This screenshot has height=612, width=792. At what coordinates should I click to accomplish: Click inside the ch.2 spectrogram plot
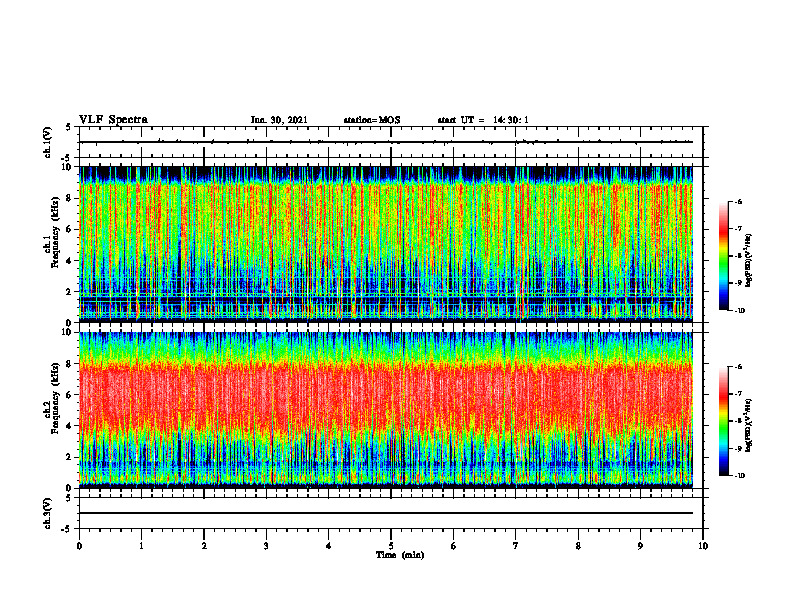click(386, 410)
